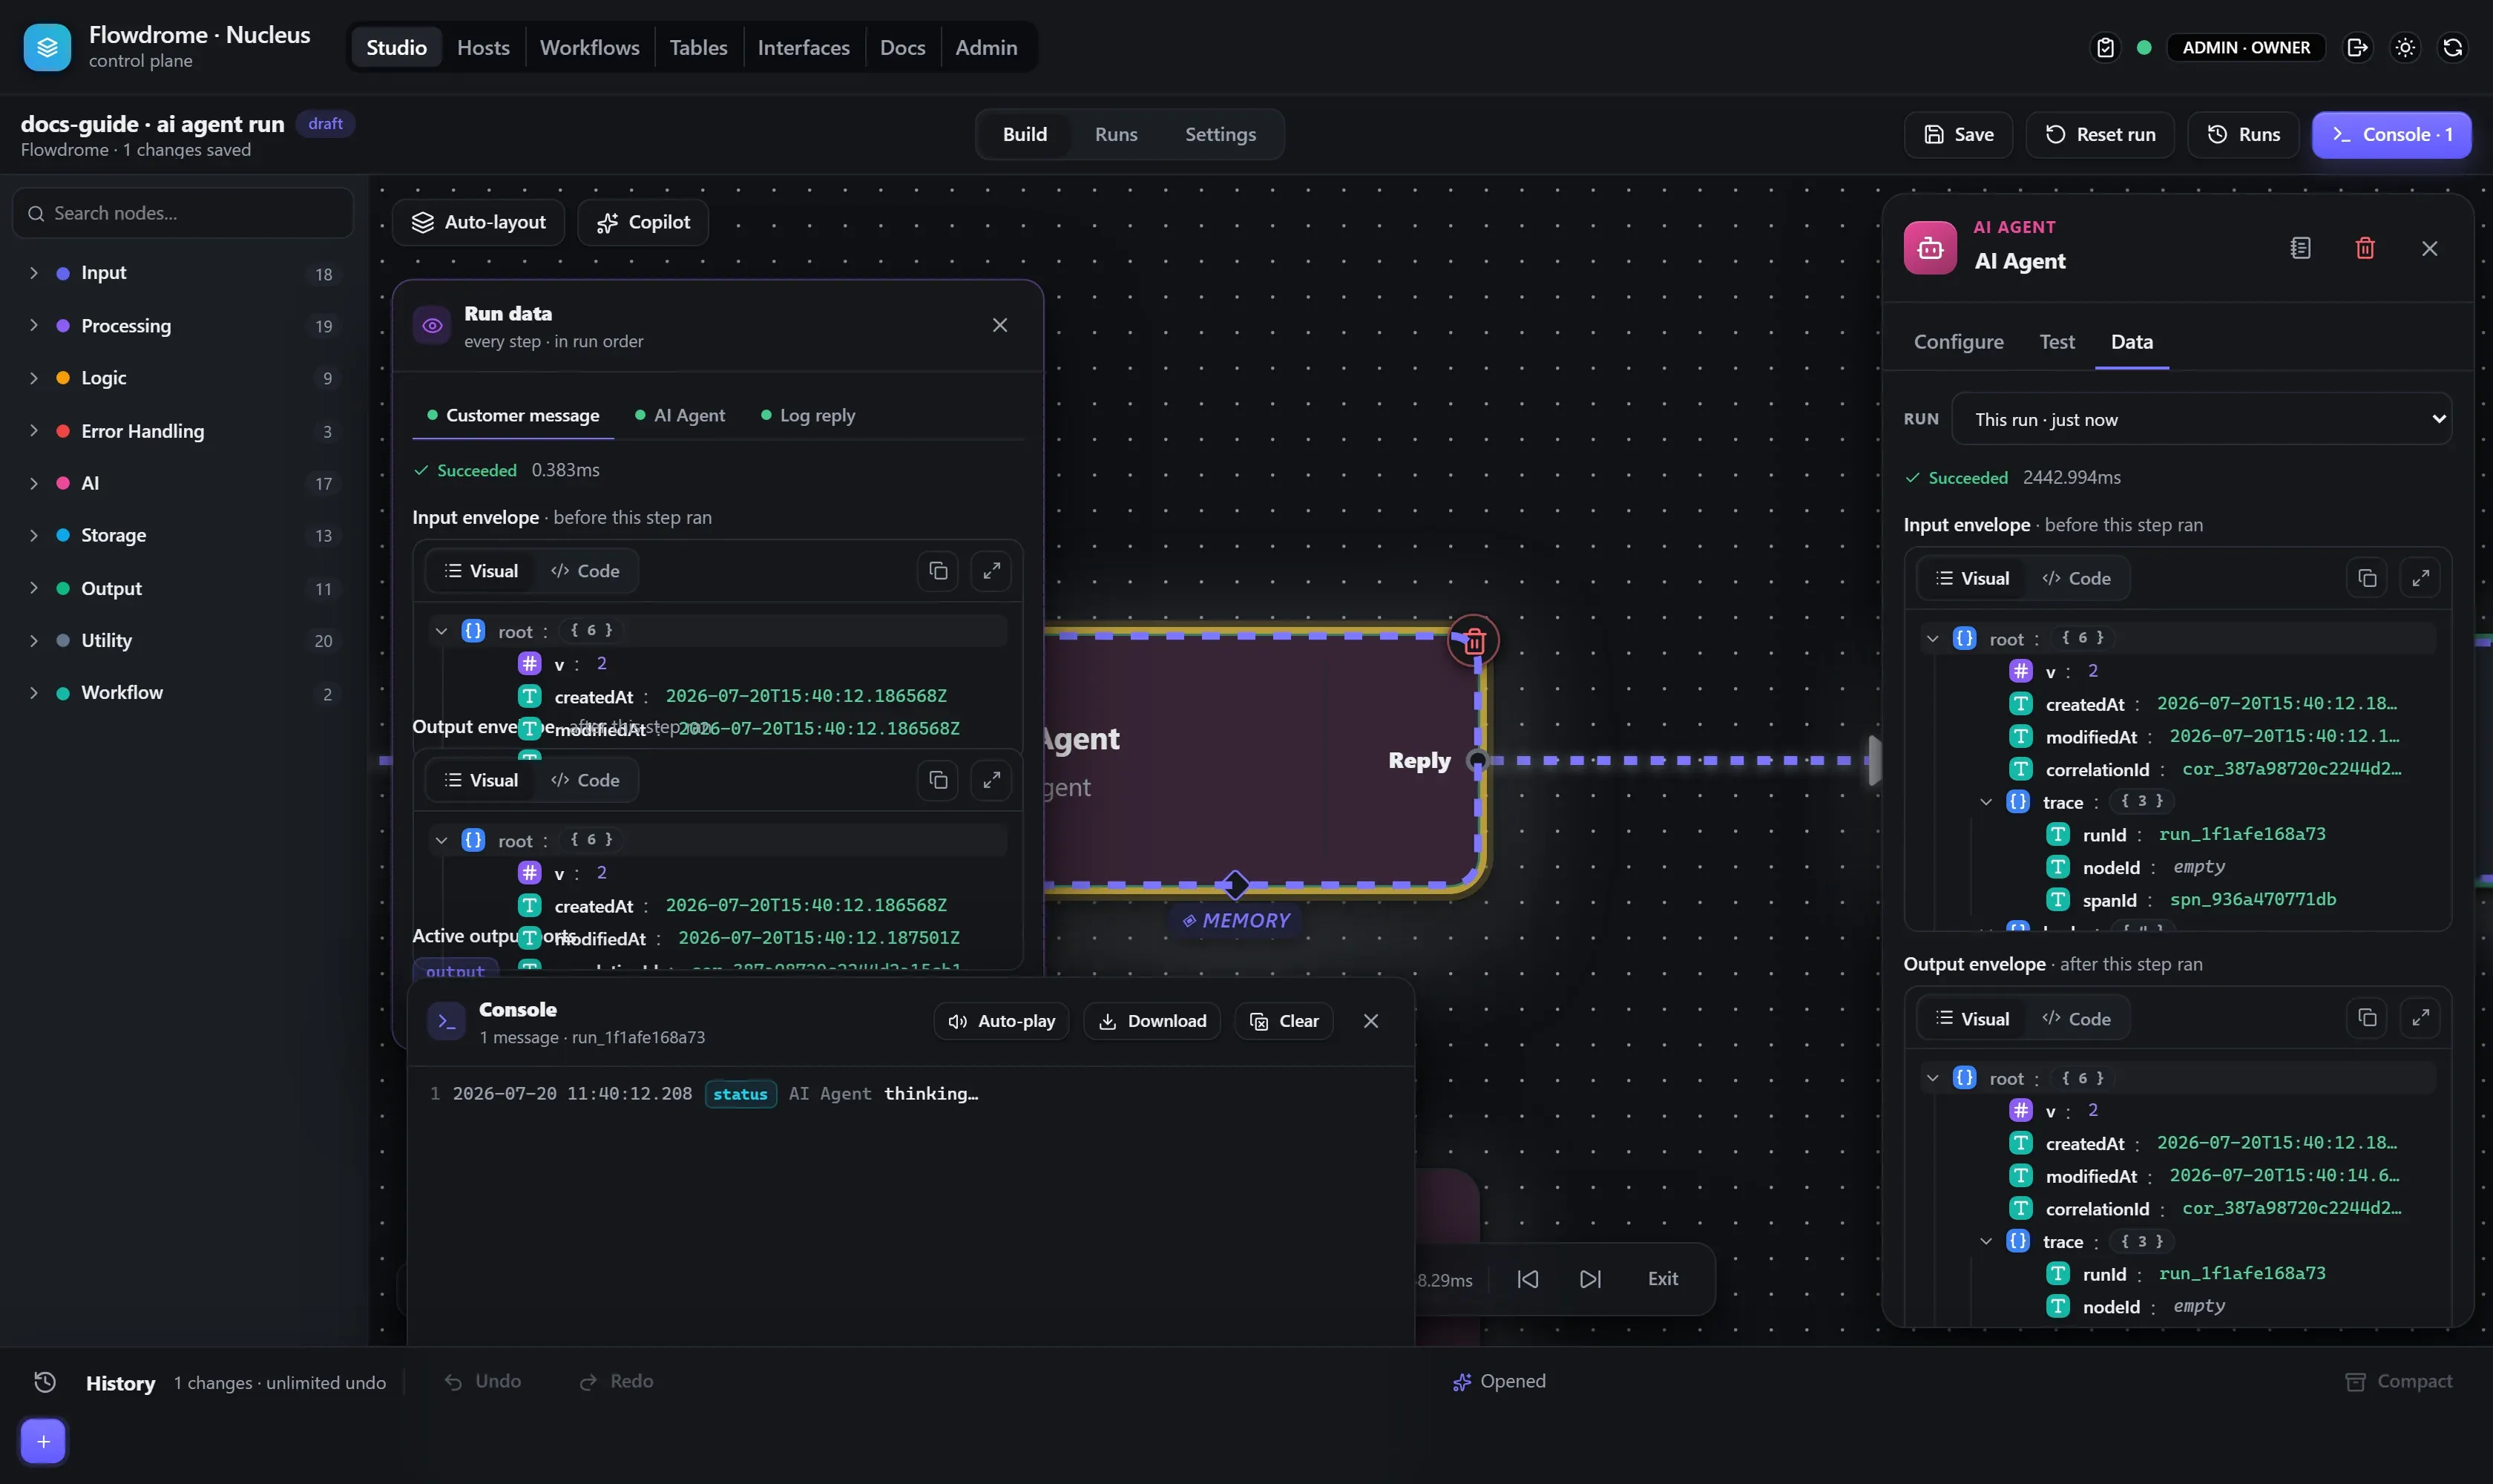Close the AI Agent side panel
The image size is (2493, 1484).
point(2429,248)
